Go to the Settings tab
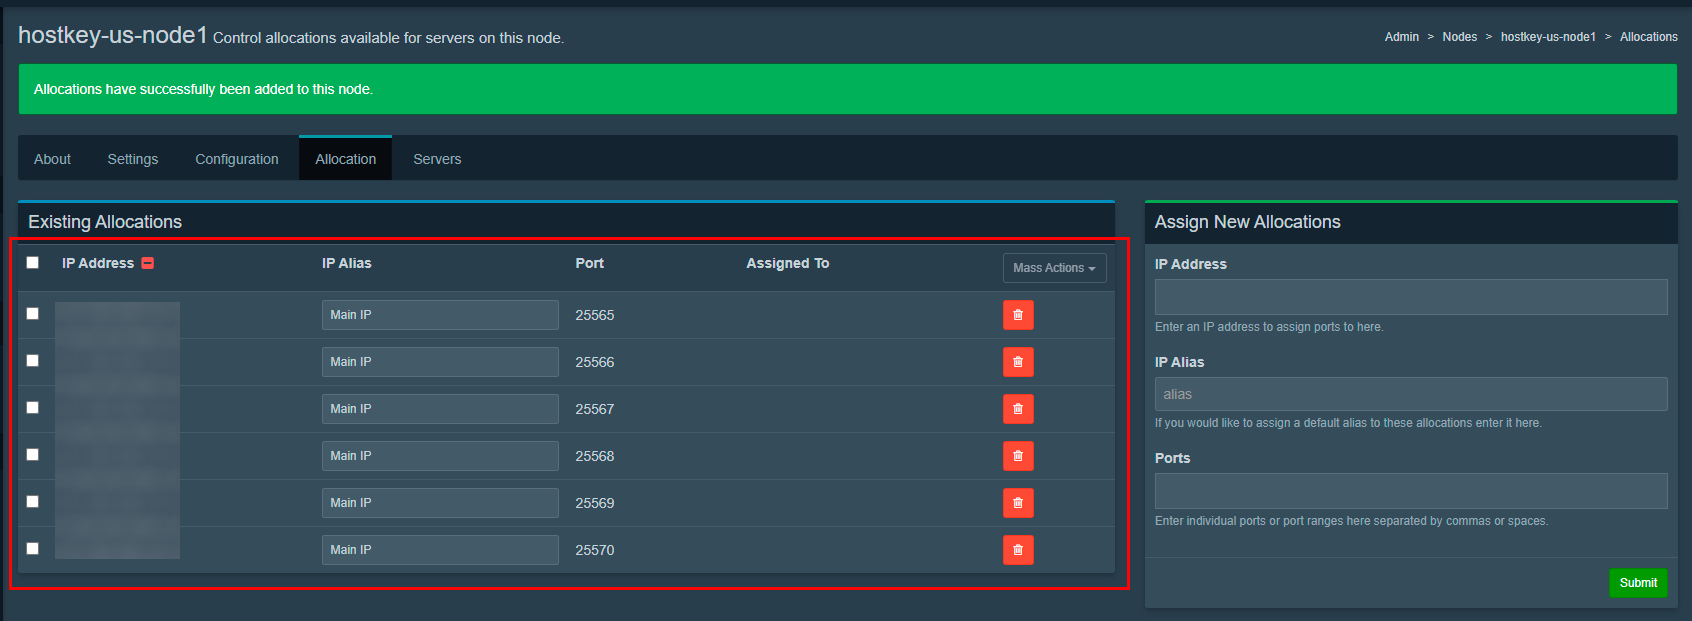Viewport: 1692px width, 621px height. [x=133, y=159]
